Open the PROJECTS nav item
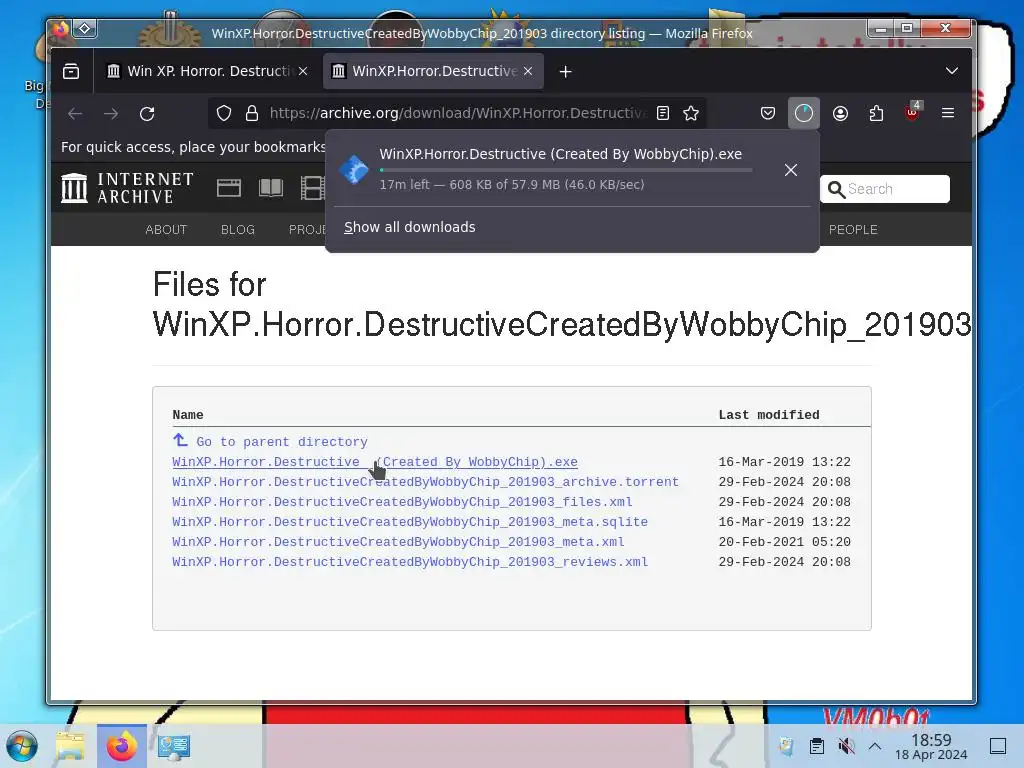1024x768 pixels. (307, 230)
